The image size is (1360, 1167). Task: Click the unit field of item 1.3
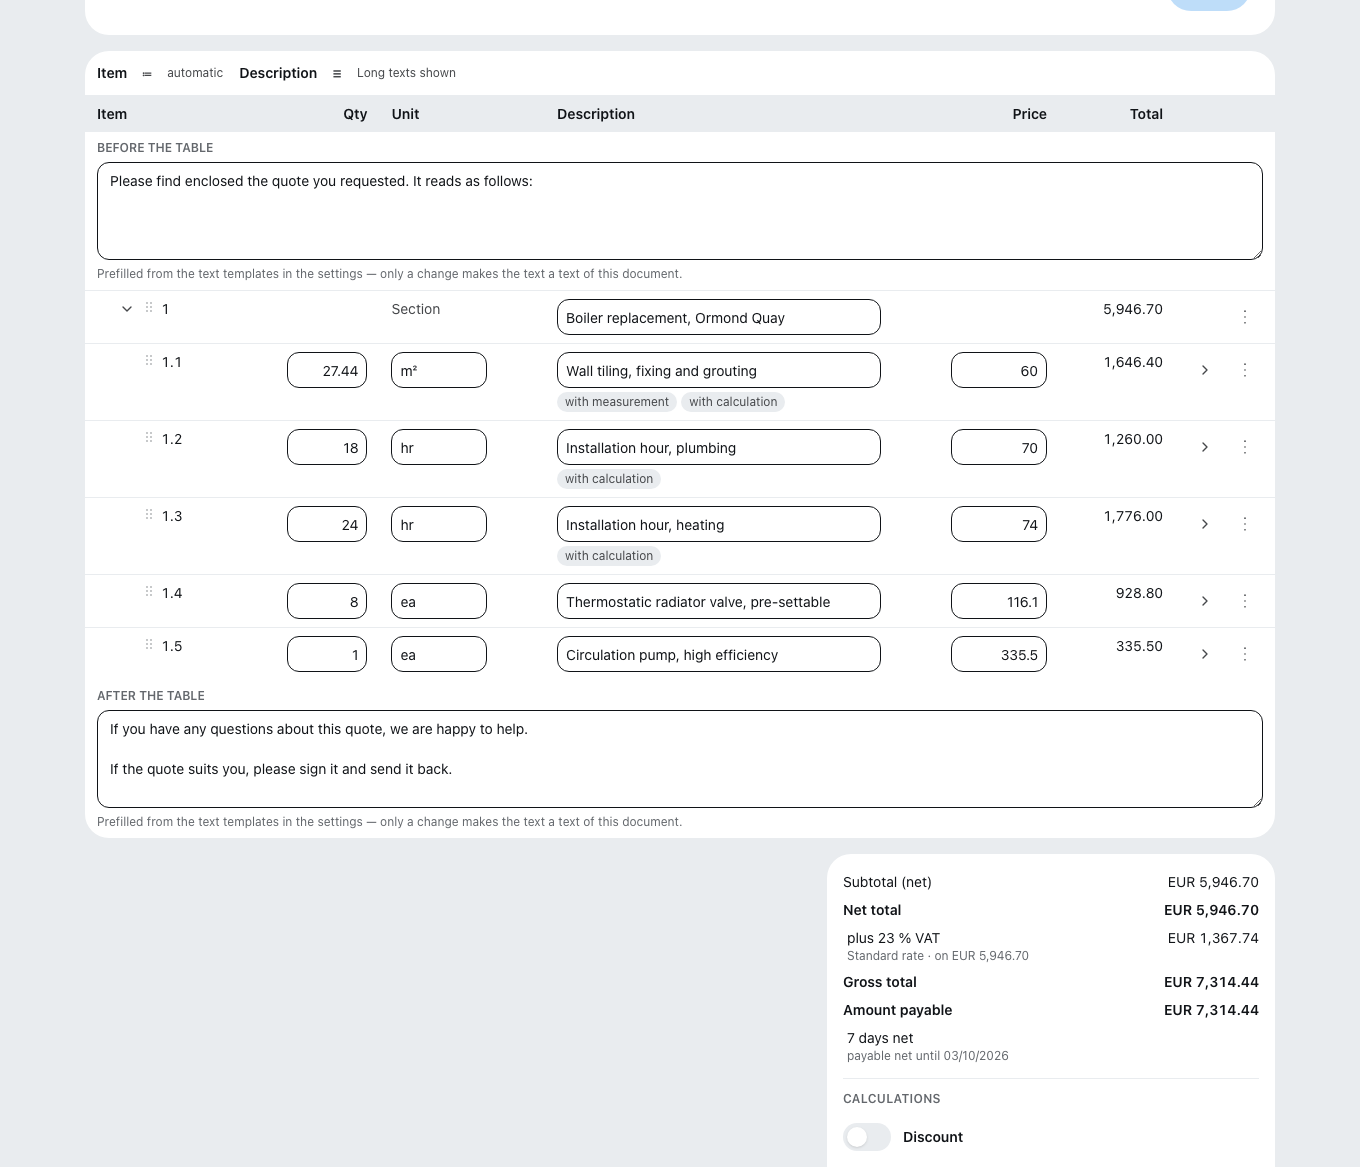point(439,524)
